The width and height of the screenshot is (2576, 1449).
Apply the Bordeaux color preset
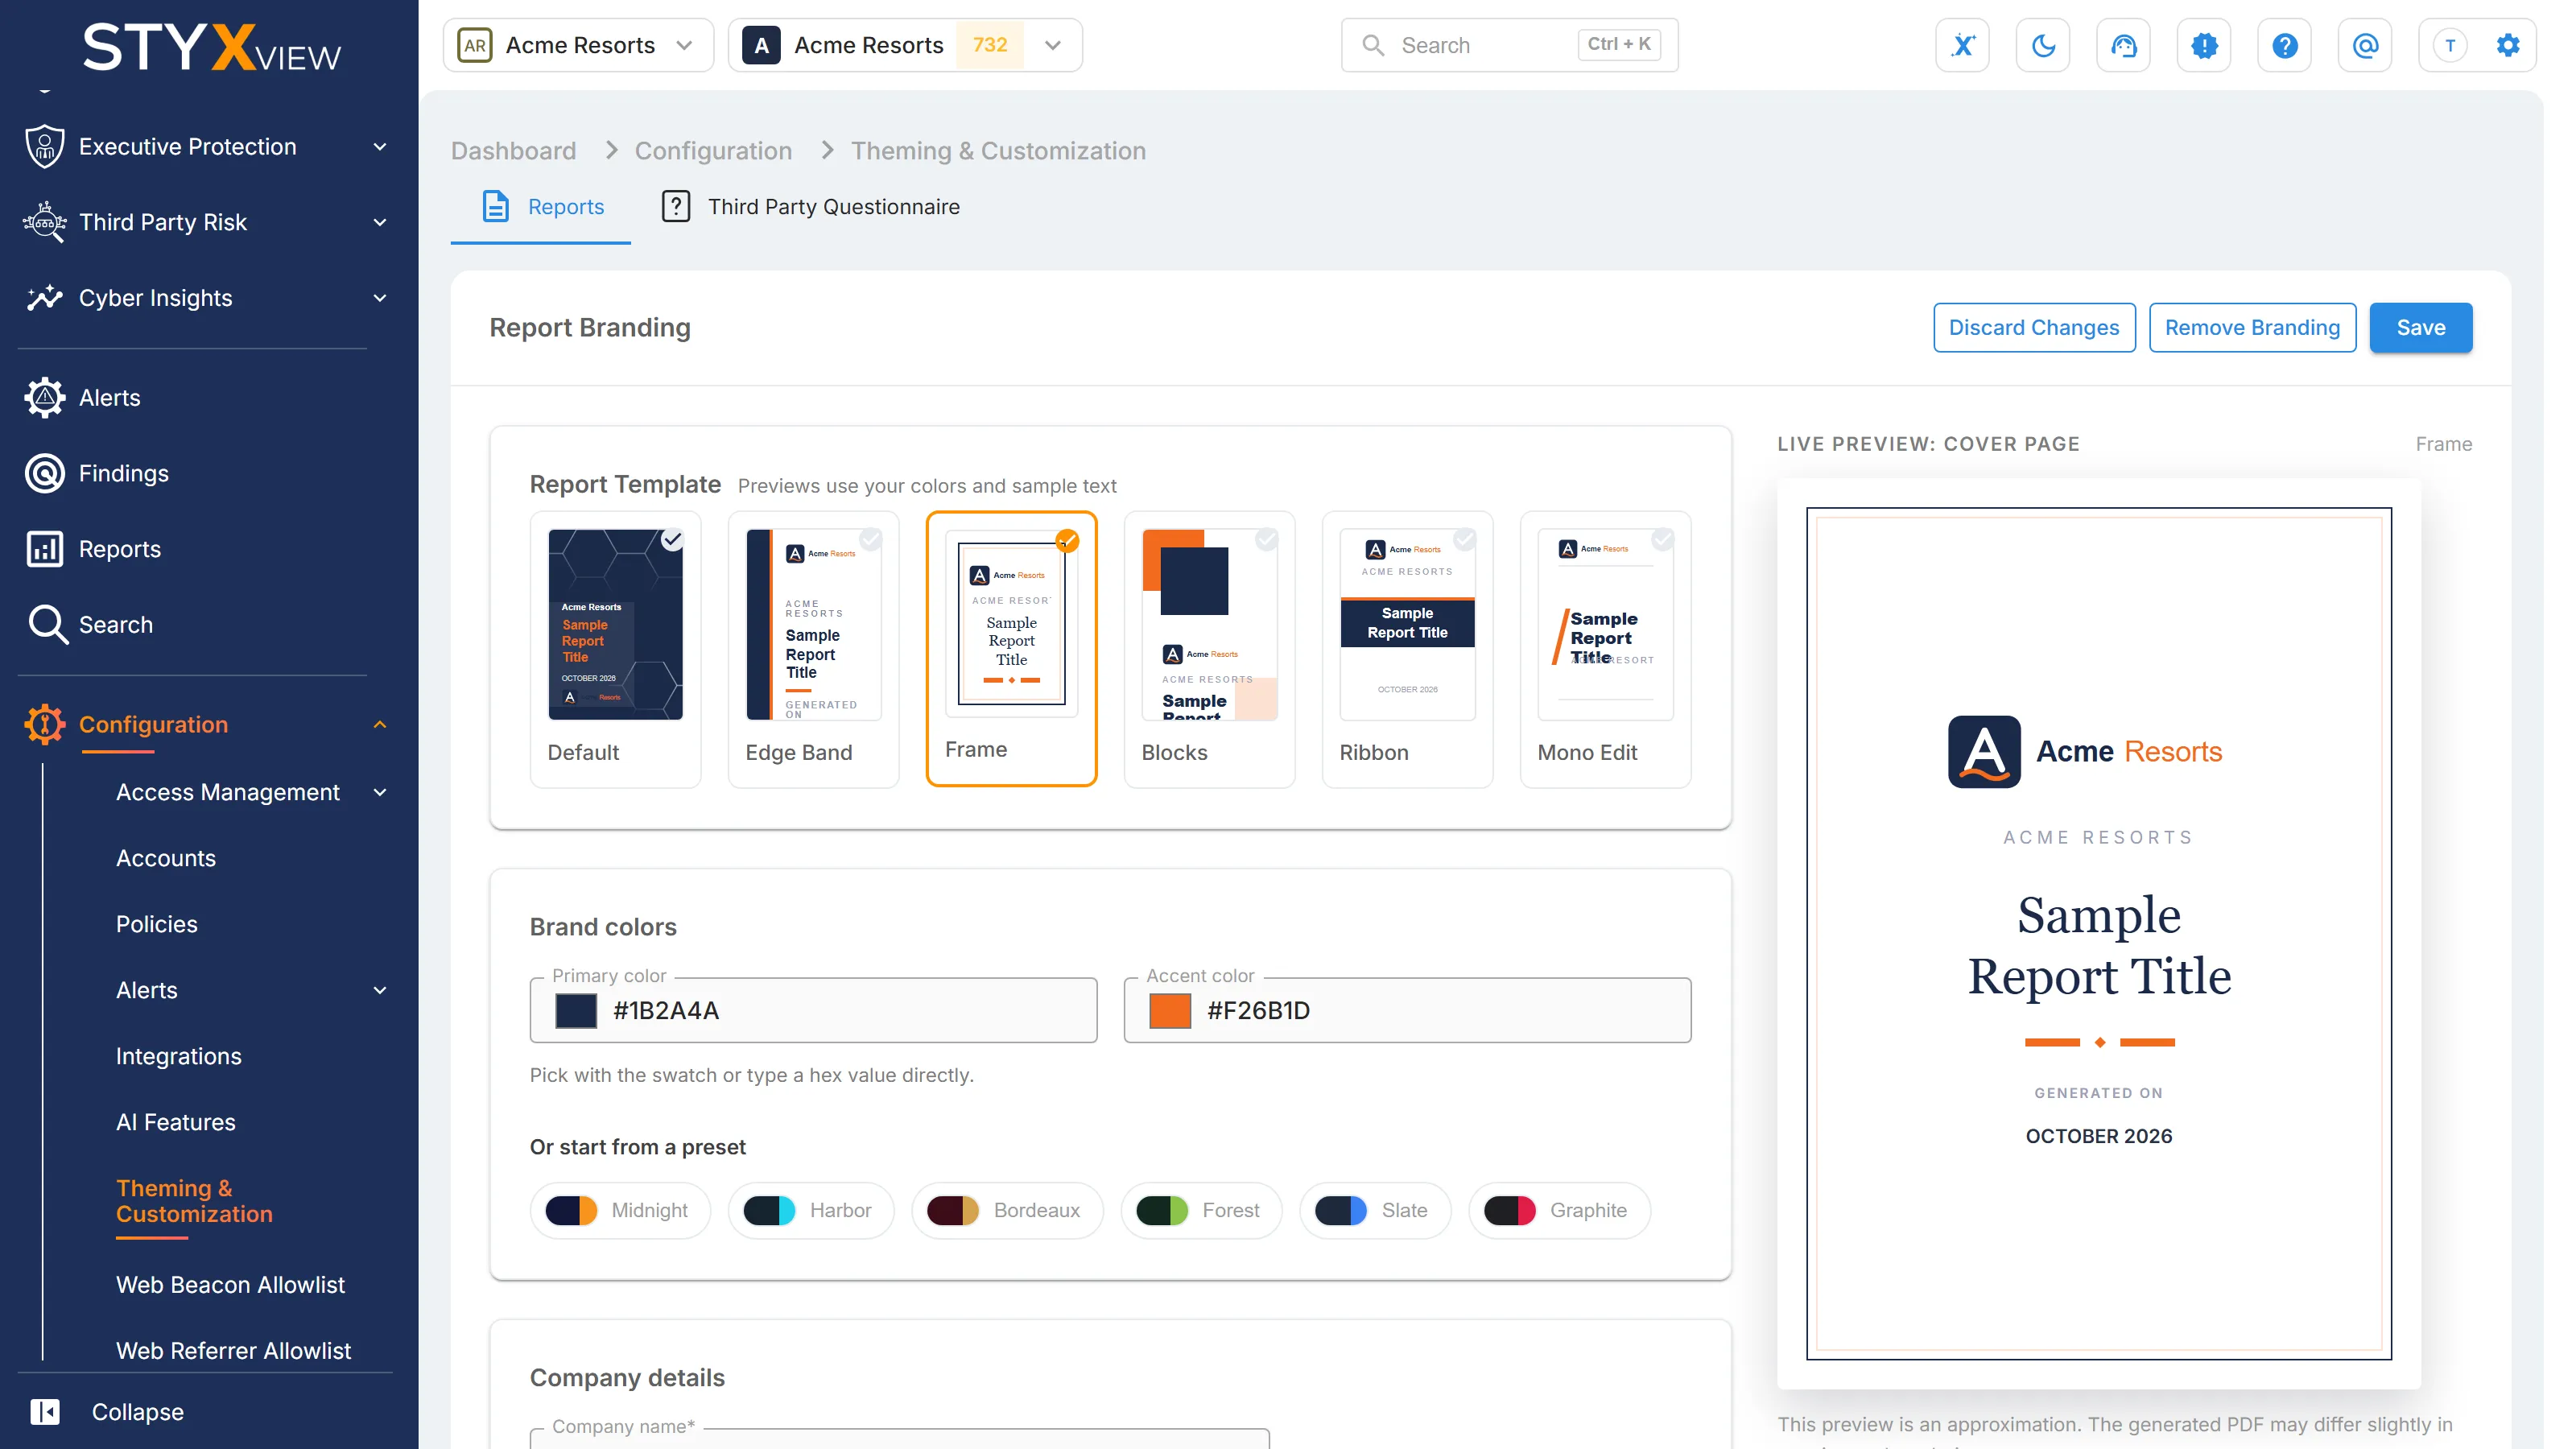[1006, 1210]
